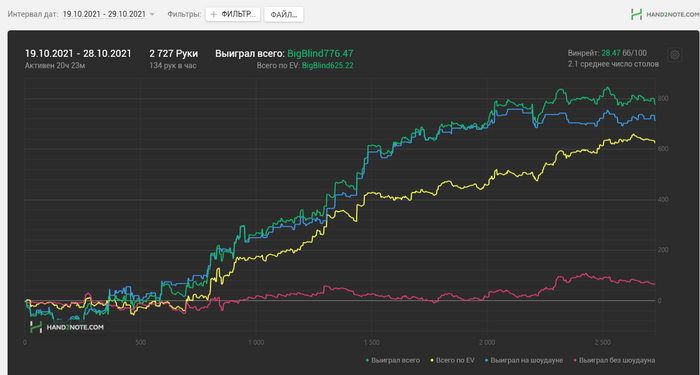This screenshot has width=700, height=375.
Task: Toggle the yellow Всего по EV legend series
Action: point(451,360)
